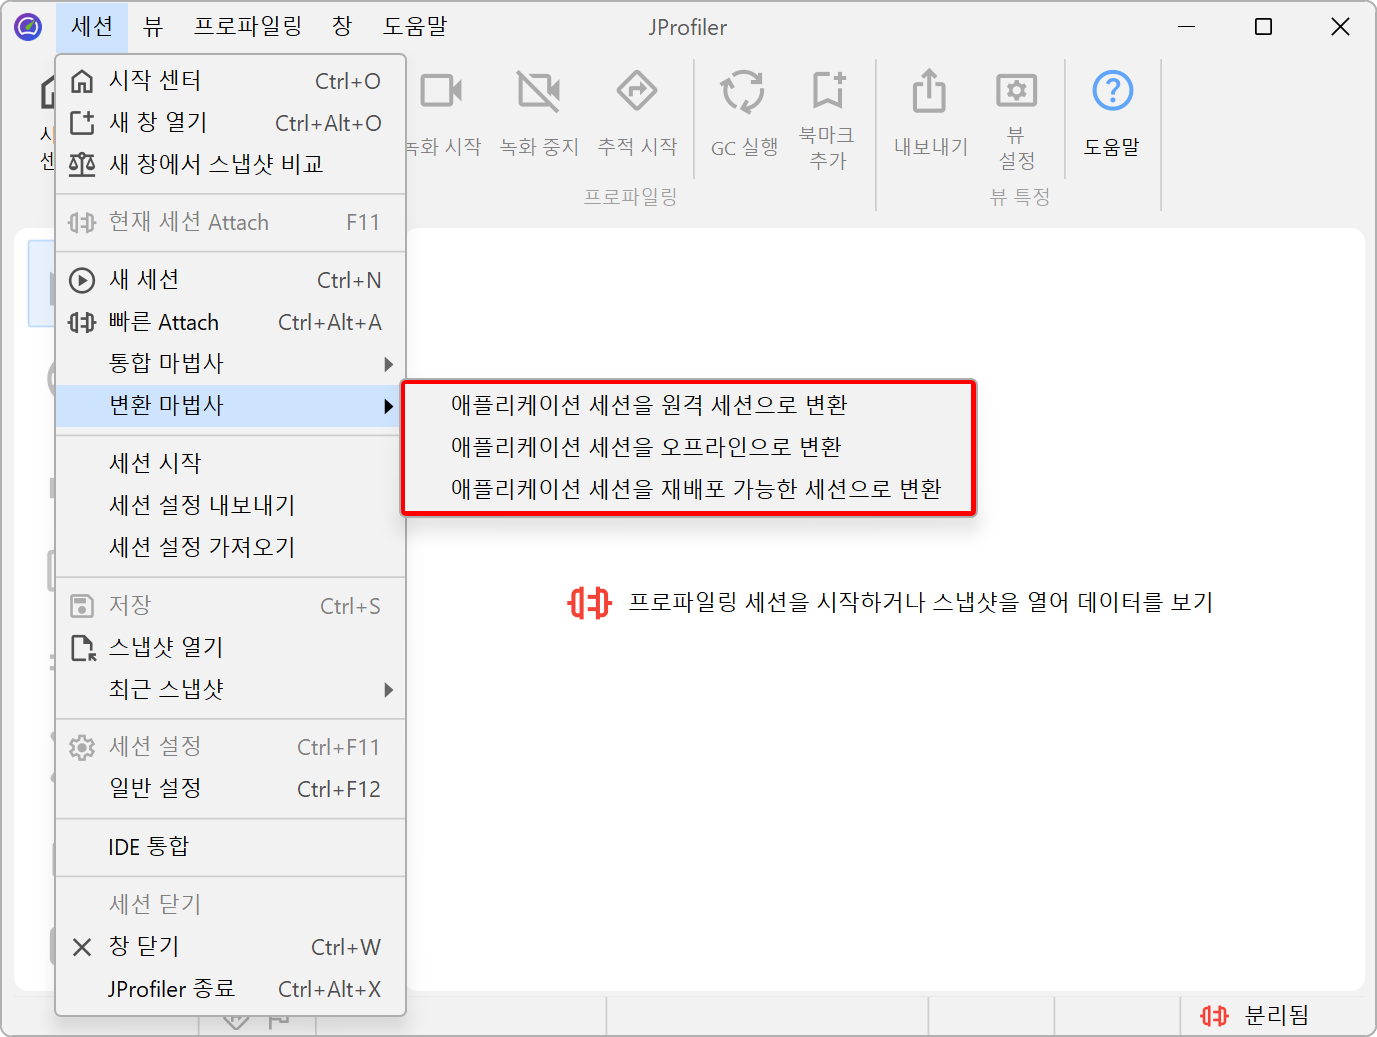Open 뷰 설정 in the toolbar
1377x1037 pixels.
(1016, 93)
